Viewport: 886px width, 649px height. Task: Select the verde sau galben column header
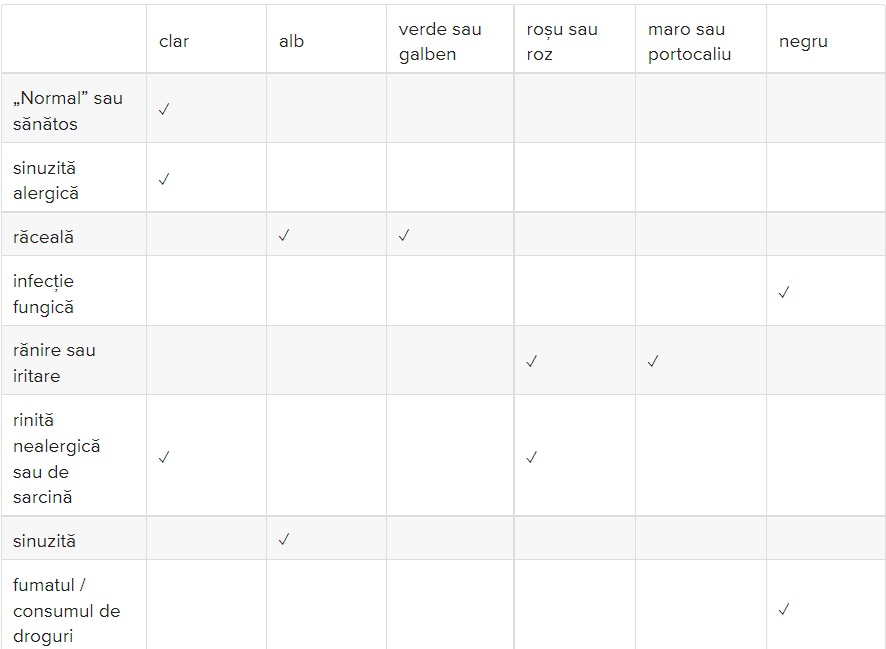point(440,41)
